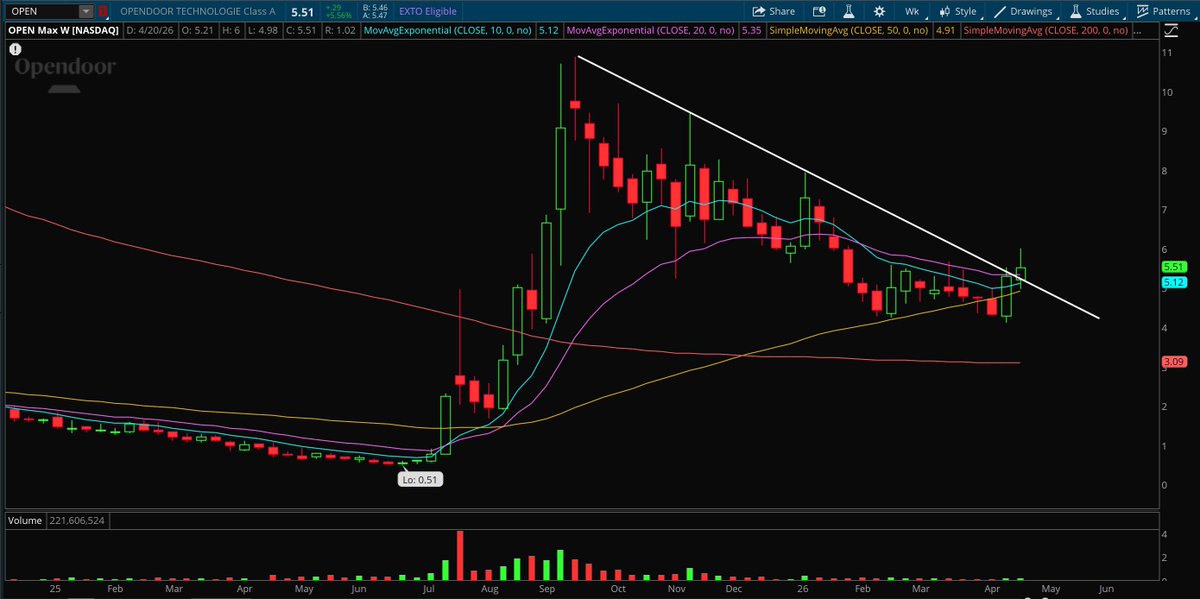Open the Wk aggregation period selector

point(912,11)
